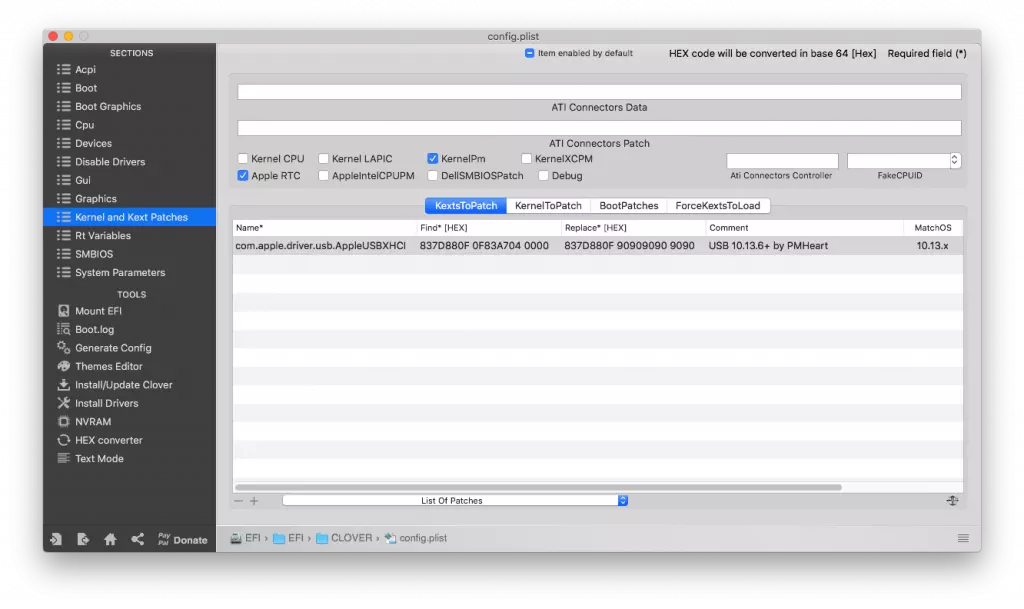The height and width of the screenshot is (609, 1024).
Task: Click config.plist in path bar
Action: 416,538
